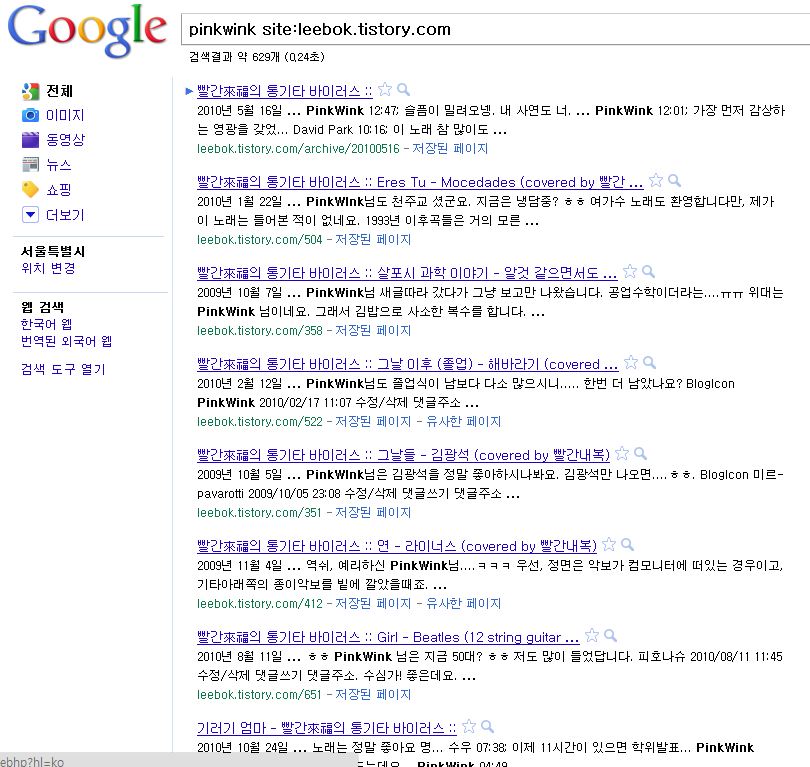The height and width of the screenshot is (767, 810).
Task: Click the search query input field
Action: (x=495, y=29)
